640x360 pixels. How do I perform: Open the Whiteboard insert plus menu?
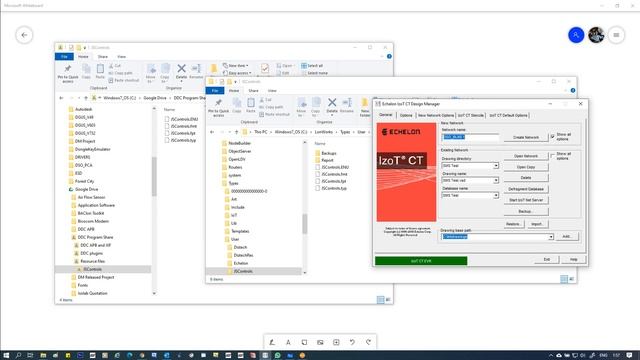pyautogui.click(x=336, y=342)
